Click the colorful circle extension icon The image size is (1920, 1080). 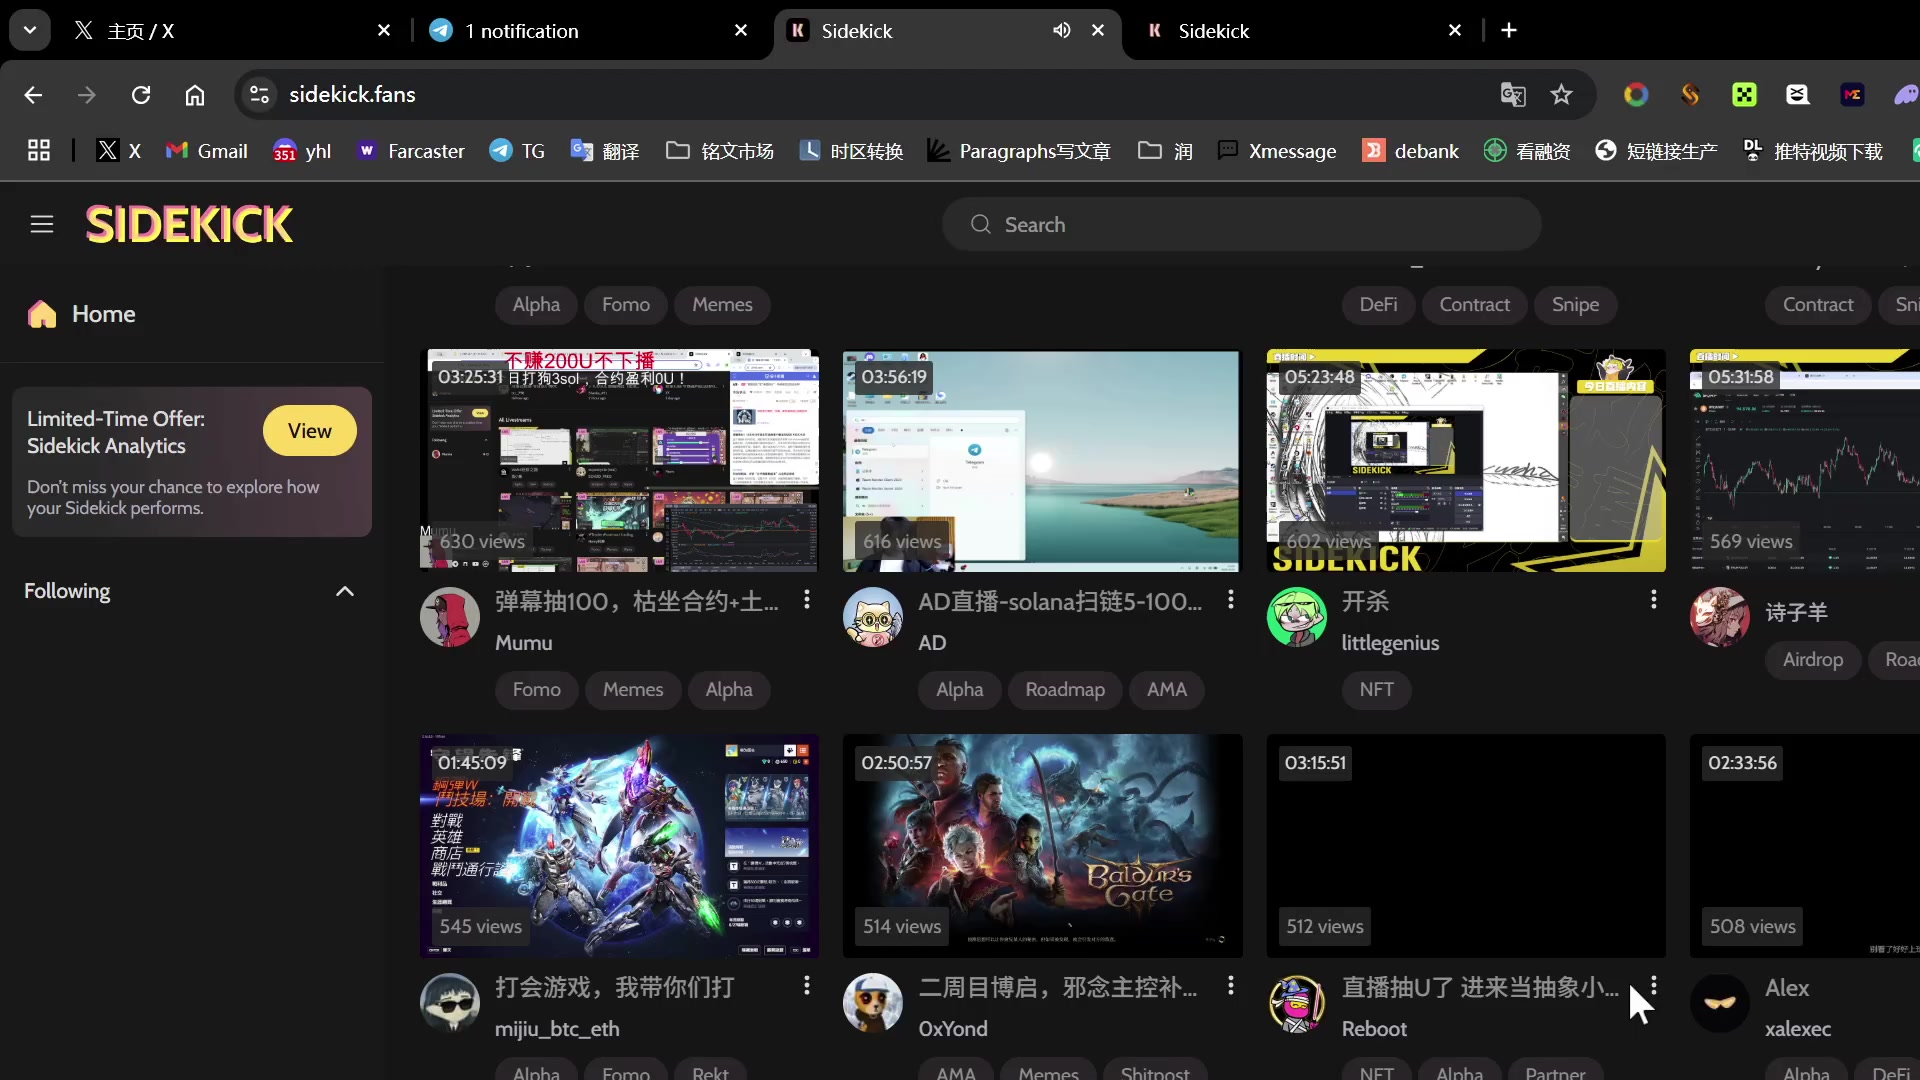(1636, 94)
